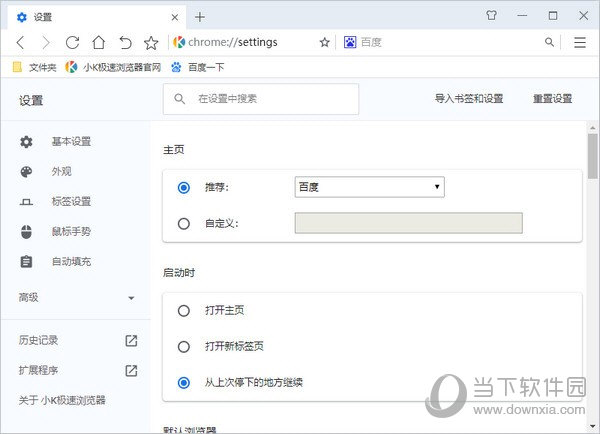Open external link icon for 扩展程序

tap(131, 370)
